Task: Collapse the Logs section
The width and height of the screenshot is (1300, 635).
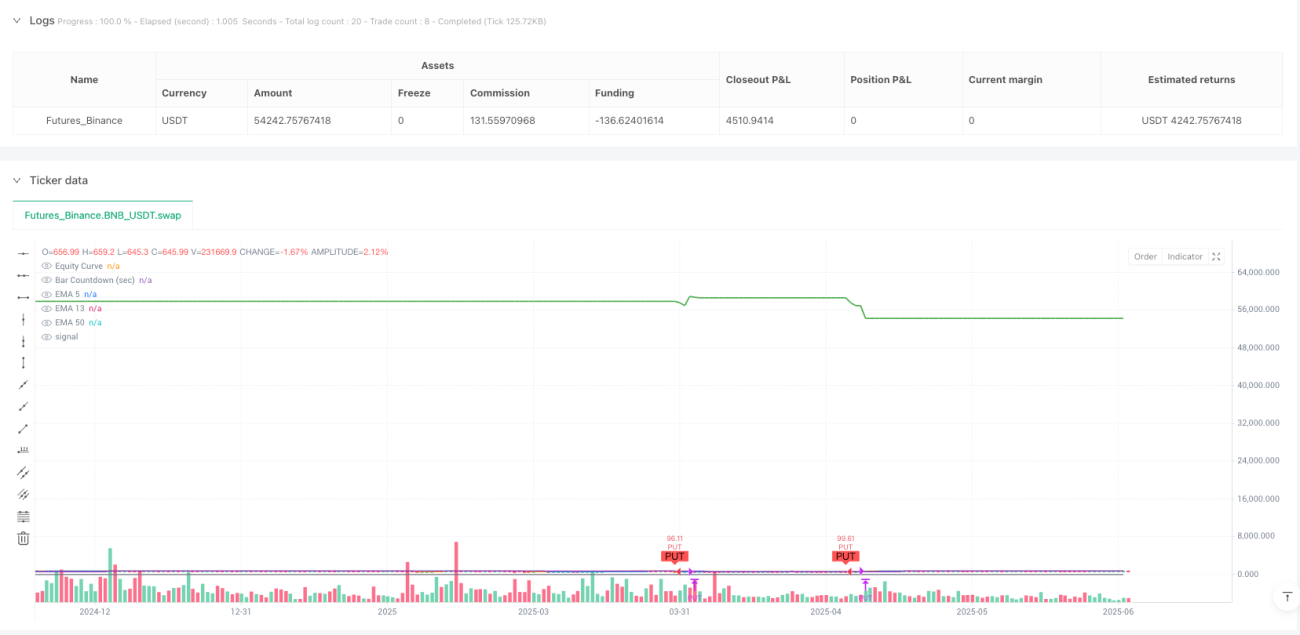Action: coord(16,20)
